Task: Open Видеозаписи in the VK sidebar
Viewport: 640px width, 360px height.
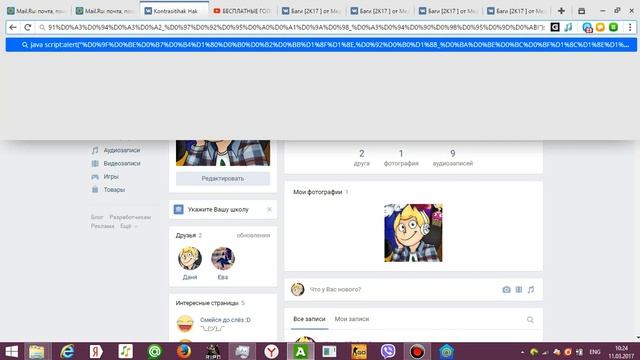Action: [x=121, y=163]
